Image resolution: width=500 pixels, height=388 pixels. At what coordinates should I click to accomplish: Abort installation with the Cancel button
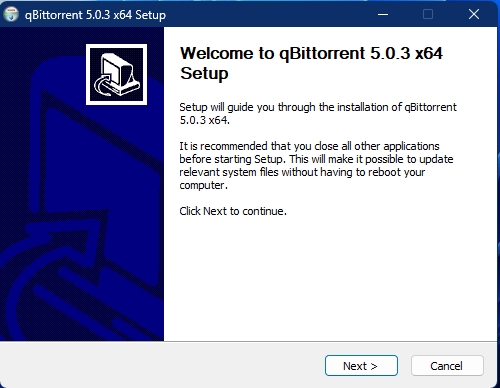click(447, 366)
